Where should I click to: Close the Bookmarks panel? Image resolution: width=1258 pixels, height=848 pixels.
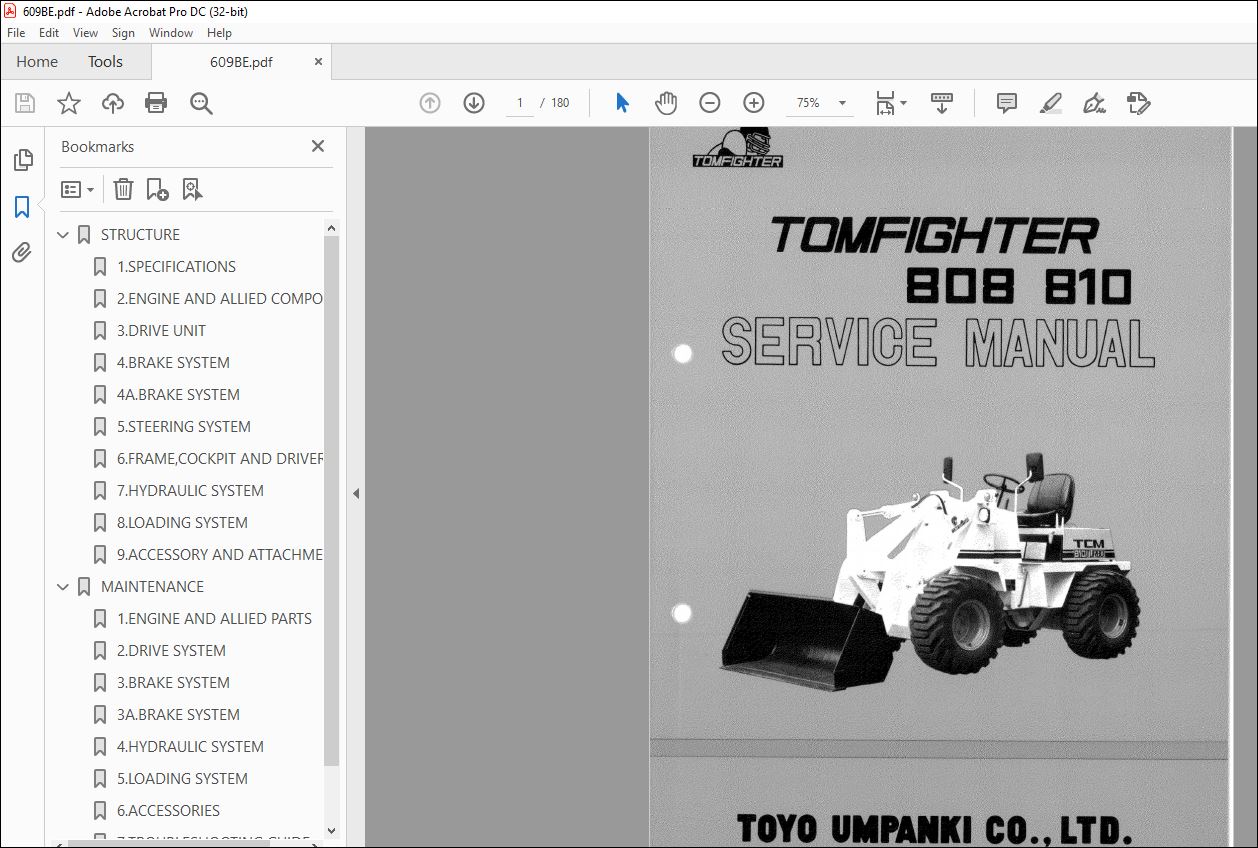[318, 146]
